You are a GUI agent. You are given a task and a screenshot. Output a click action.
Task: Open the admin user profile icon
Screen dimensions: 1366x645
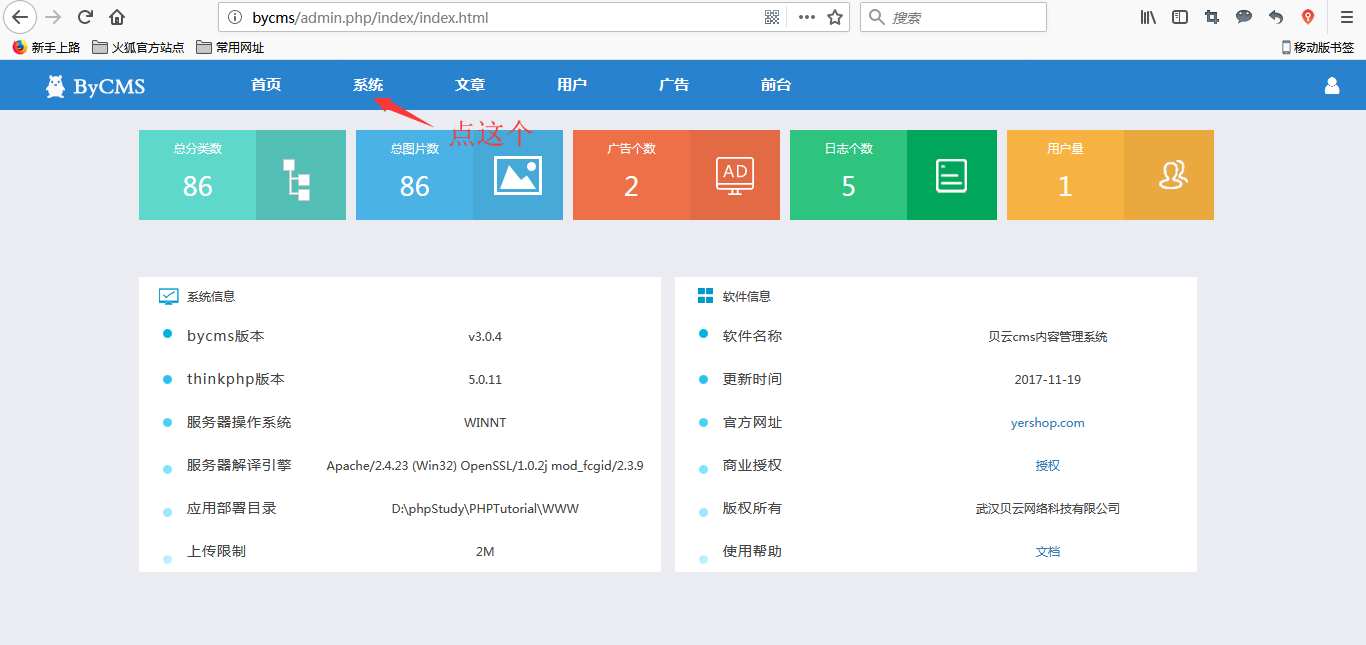coord(1332,86)
